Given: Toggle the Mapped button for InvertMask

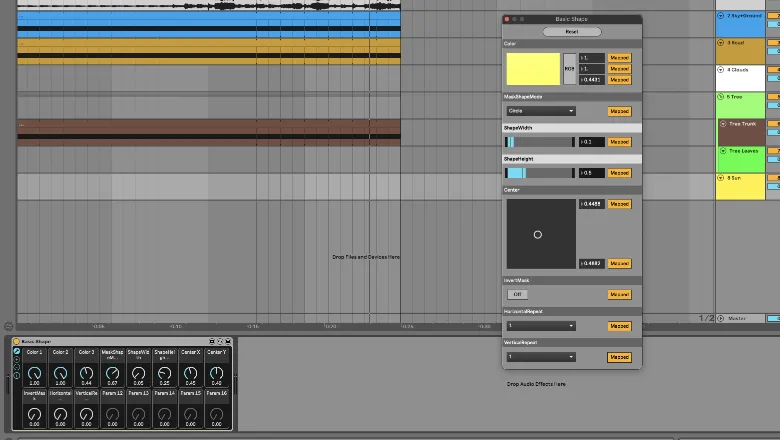Looking at the screenshot, I should 619,295.
